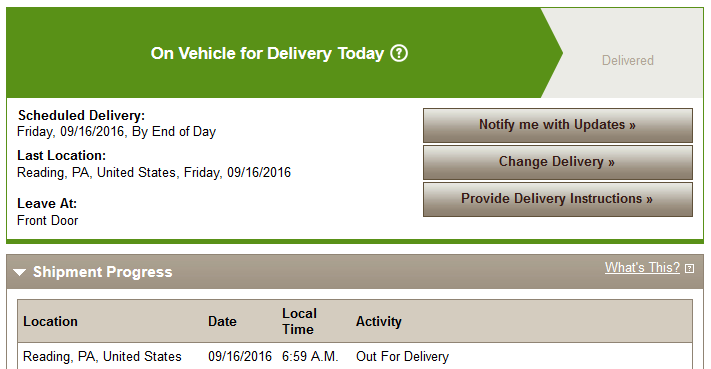
Task: Click Notify me with Updates button
Action: point(558,125)
